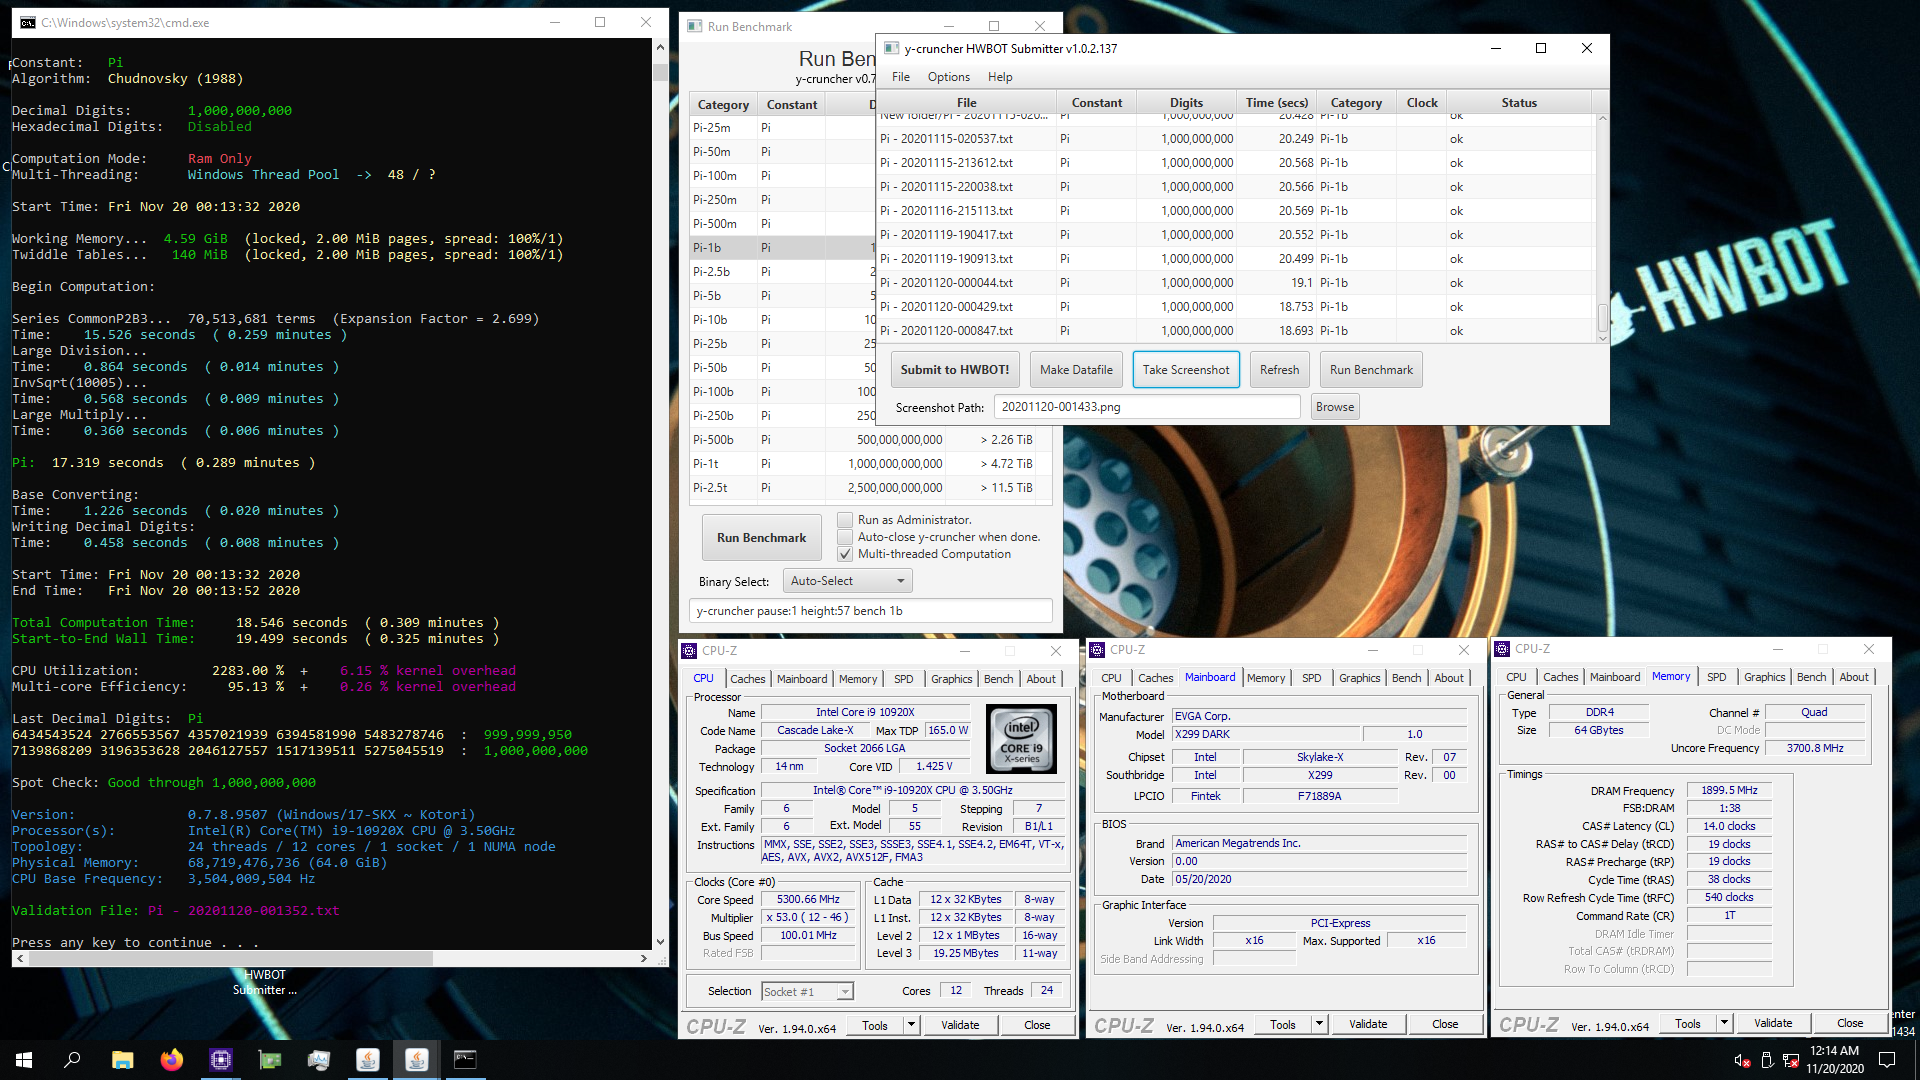Click Submit to HWBOT! button
1920x1080 pixels.
coord(955,369)
